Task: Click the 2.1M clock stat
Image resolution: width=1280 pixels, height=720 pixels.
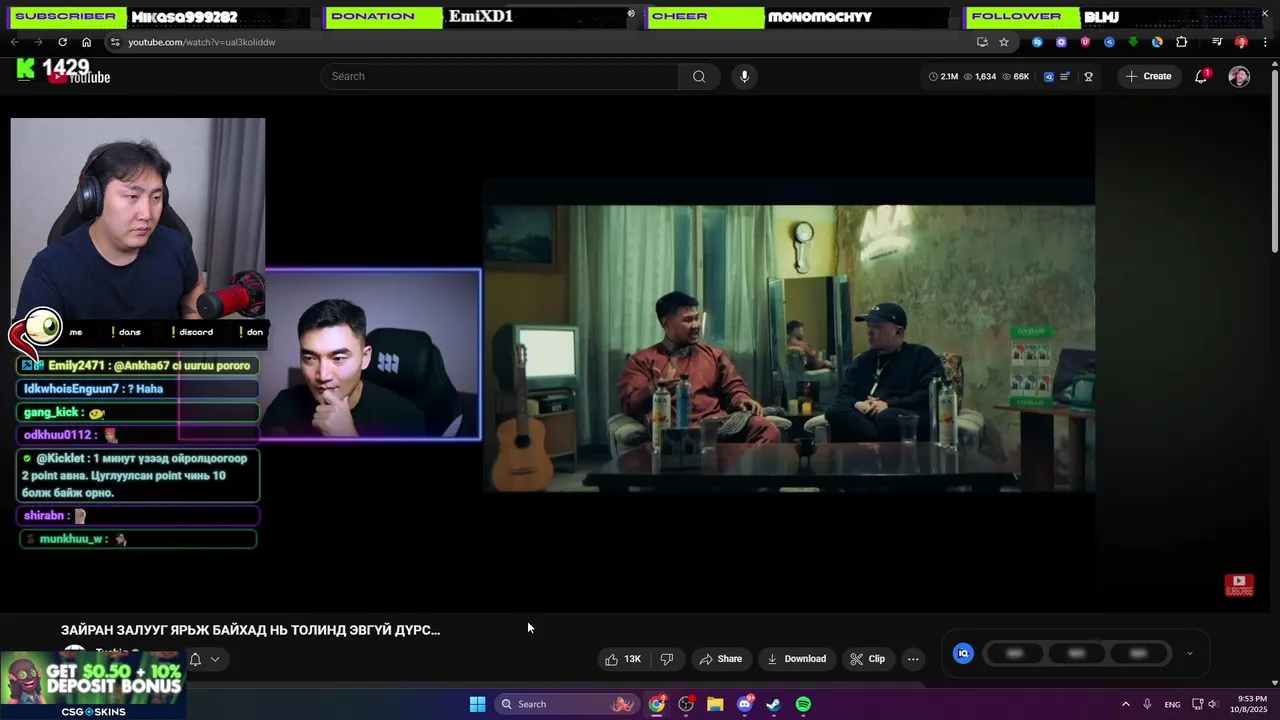Action: [943, 76]
